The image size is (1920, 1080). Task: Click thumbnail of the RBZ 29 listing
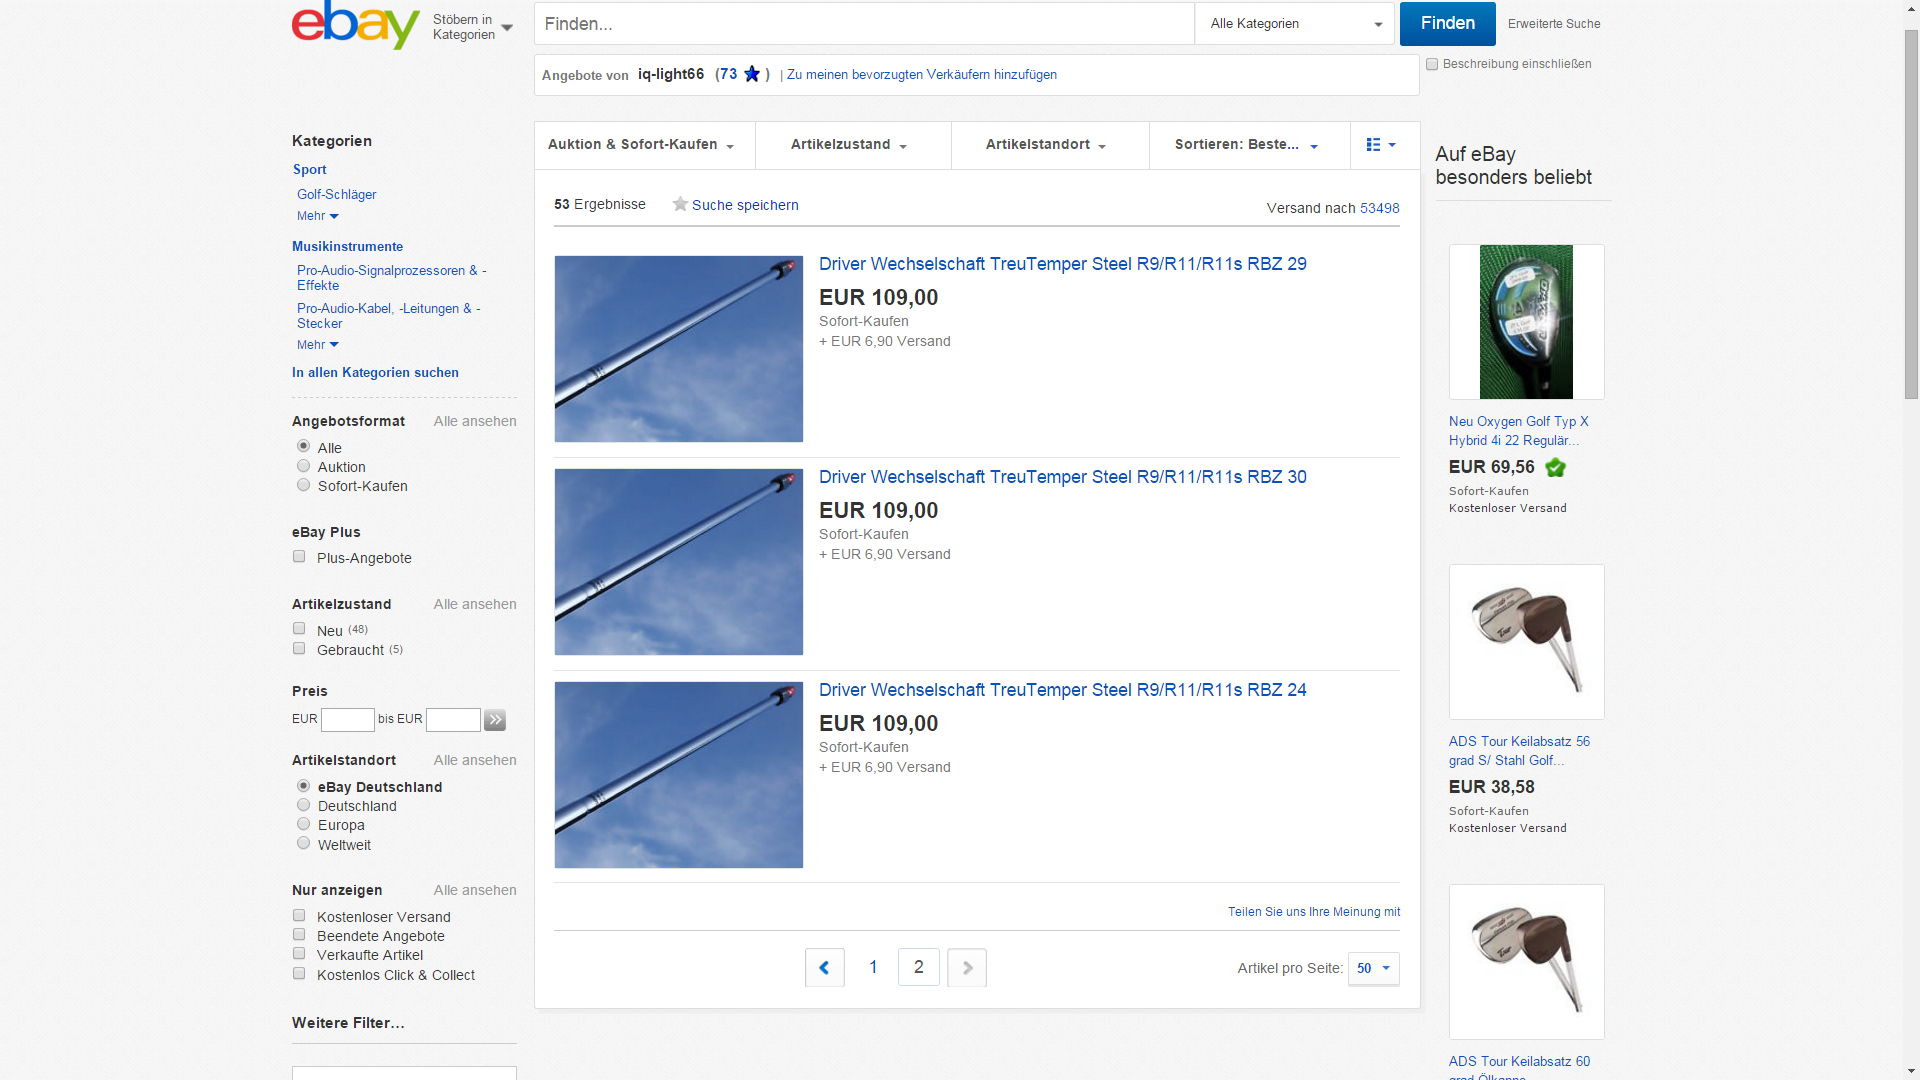tap(679, 349)
